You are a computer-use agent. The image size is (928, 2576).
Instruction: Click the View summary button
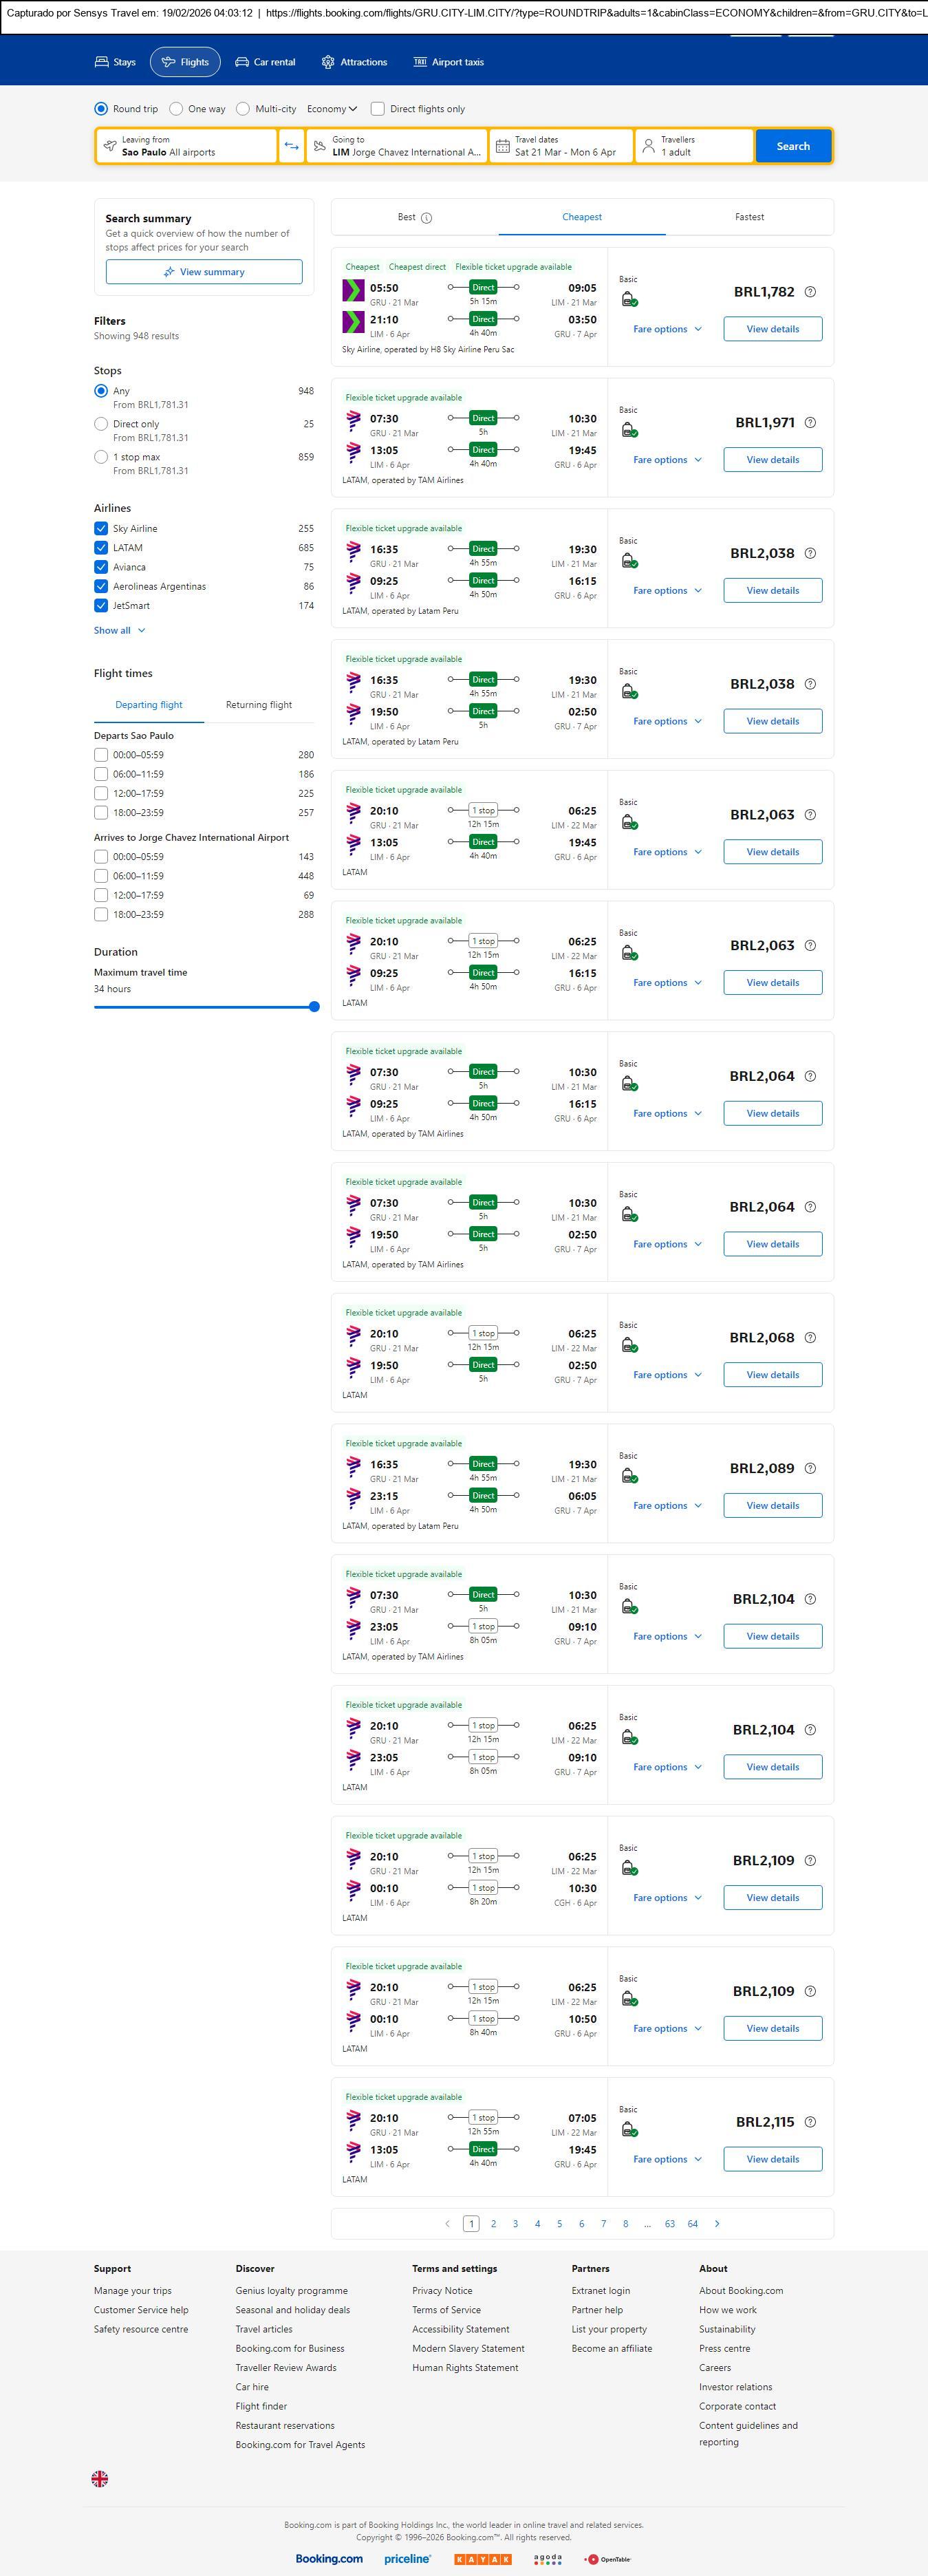[x=204, y=272]
